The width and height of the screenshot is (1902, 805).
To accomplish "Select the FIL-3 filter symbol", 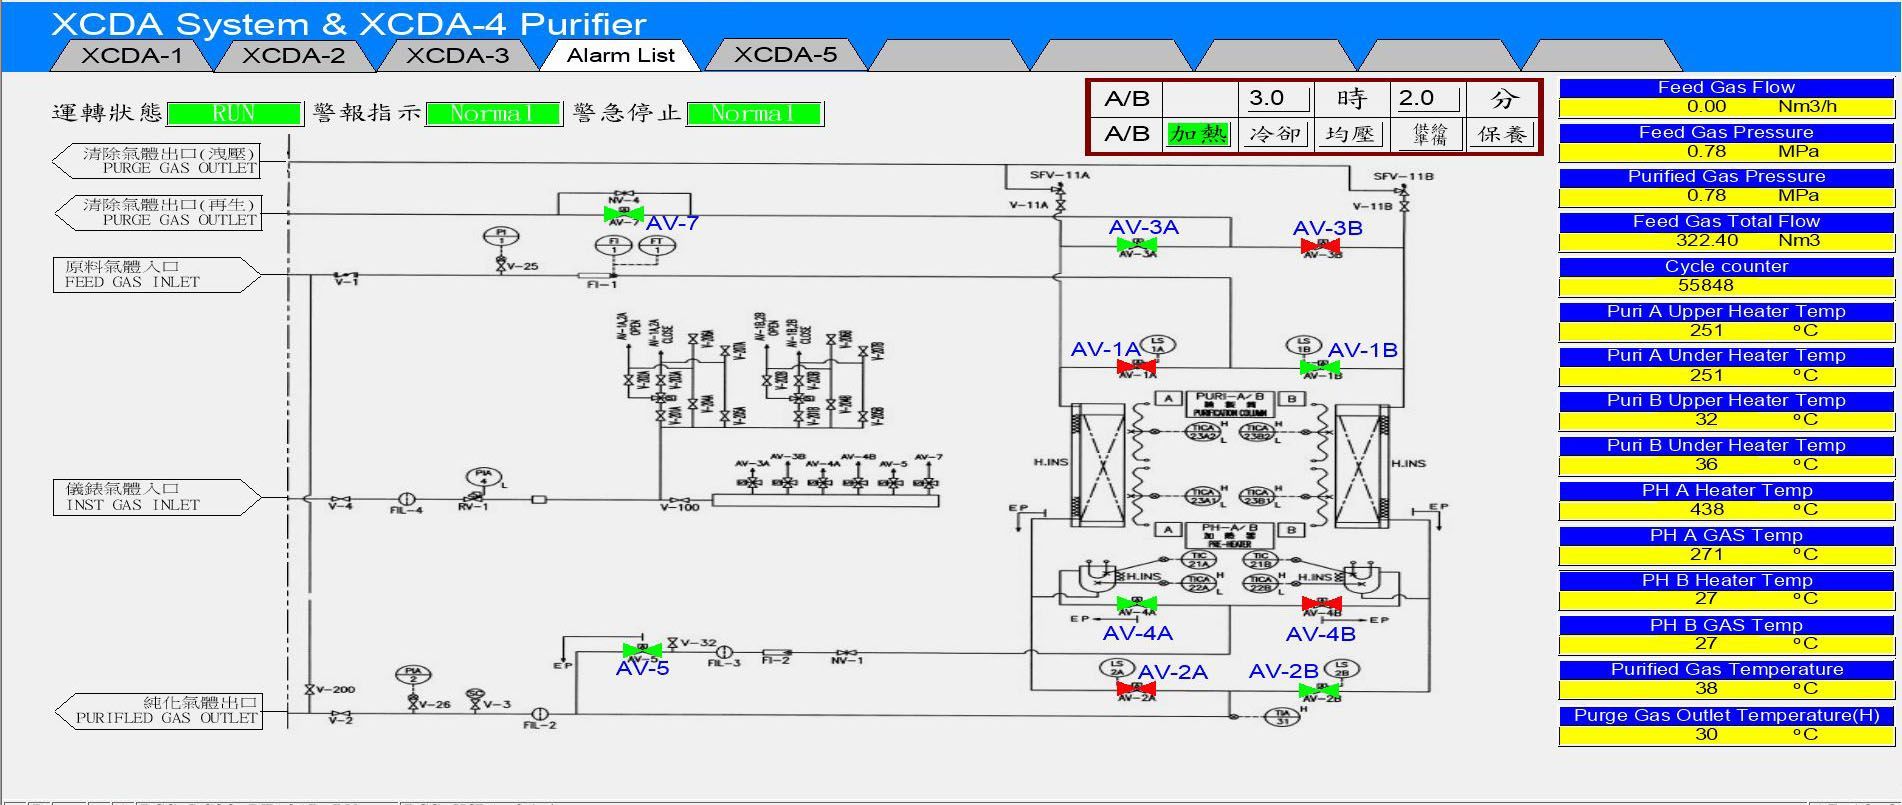I will pos(724,650).
